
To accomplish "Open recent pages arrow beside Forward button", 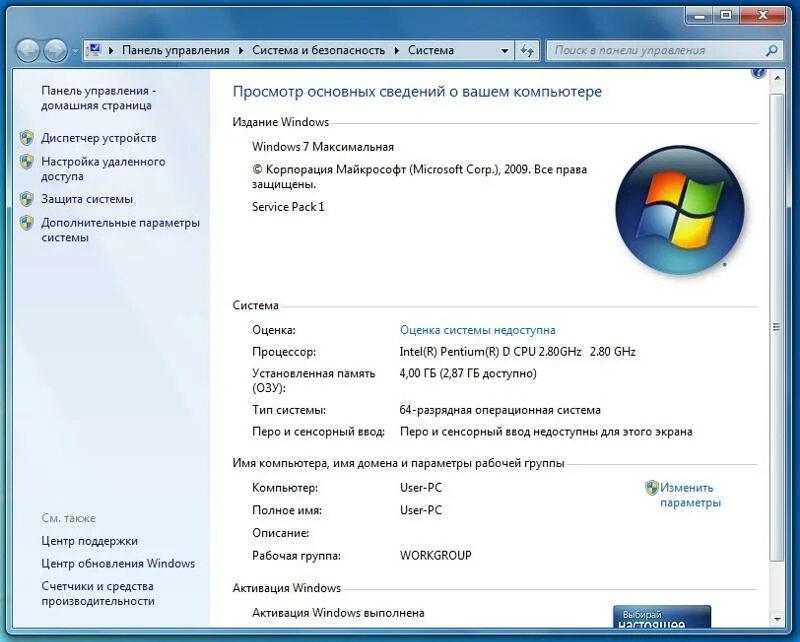I will (x=75, y=51).
